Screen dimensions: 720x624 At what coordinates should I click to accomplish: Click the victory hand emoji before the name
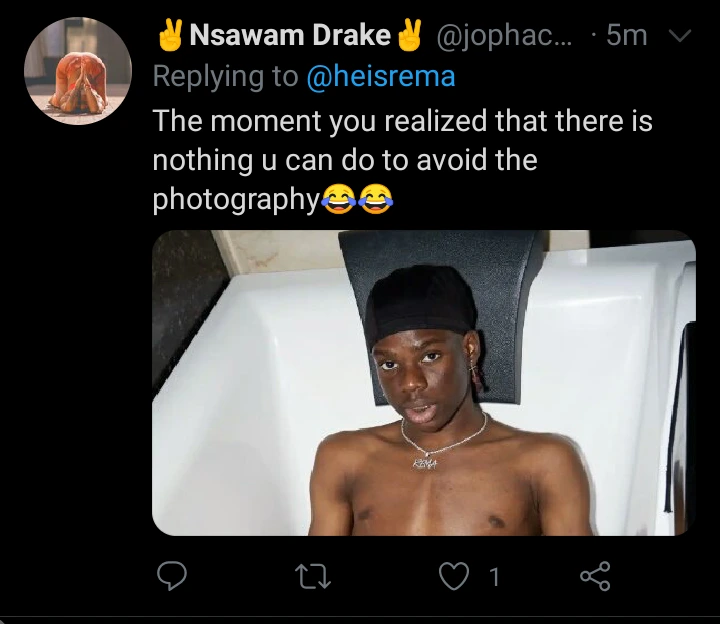171,35
